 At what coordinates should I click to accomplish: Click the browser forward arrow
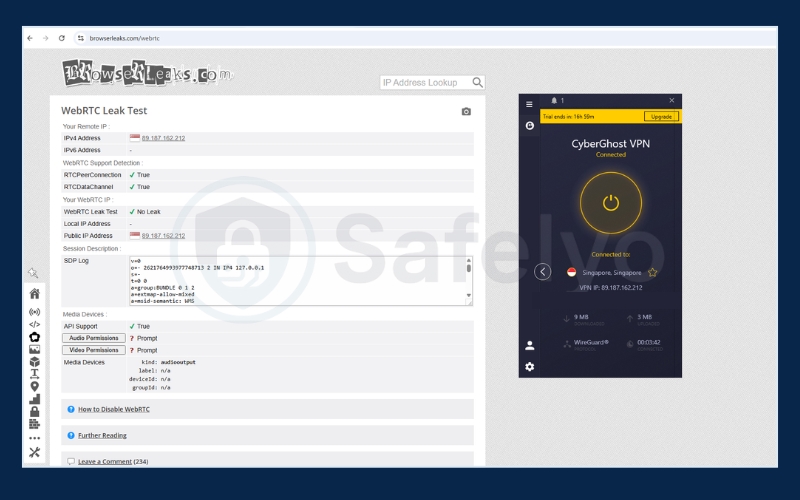(x=45, y=38)
